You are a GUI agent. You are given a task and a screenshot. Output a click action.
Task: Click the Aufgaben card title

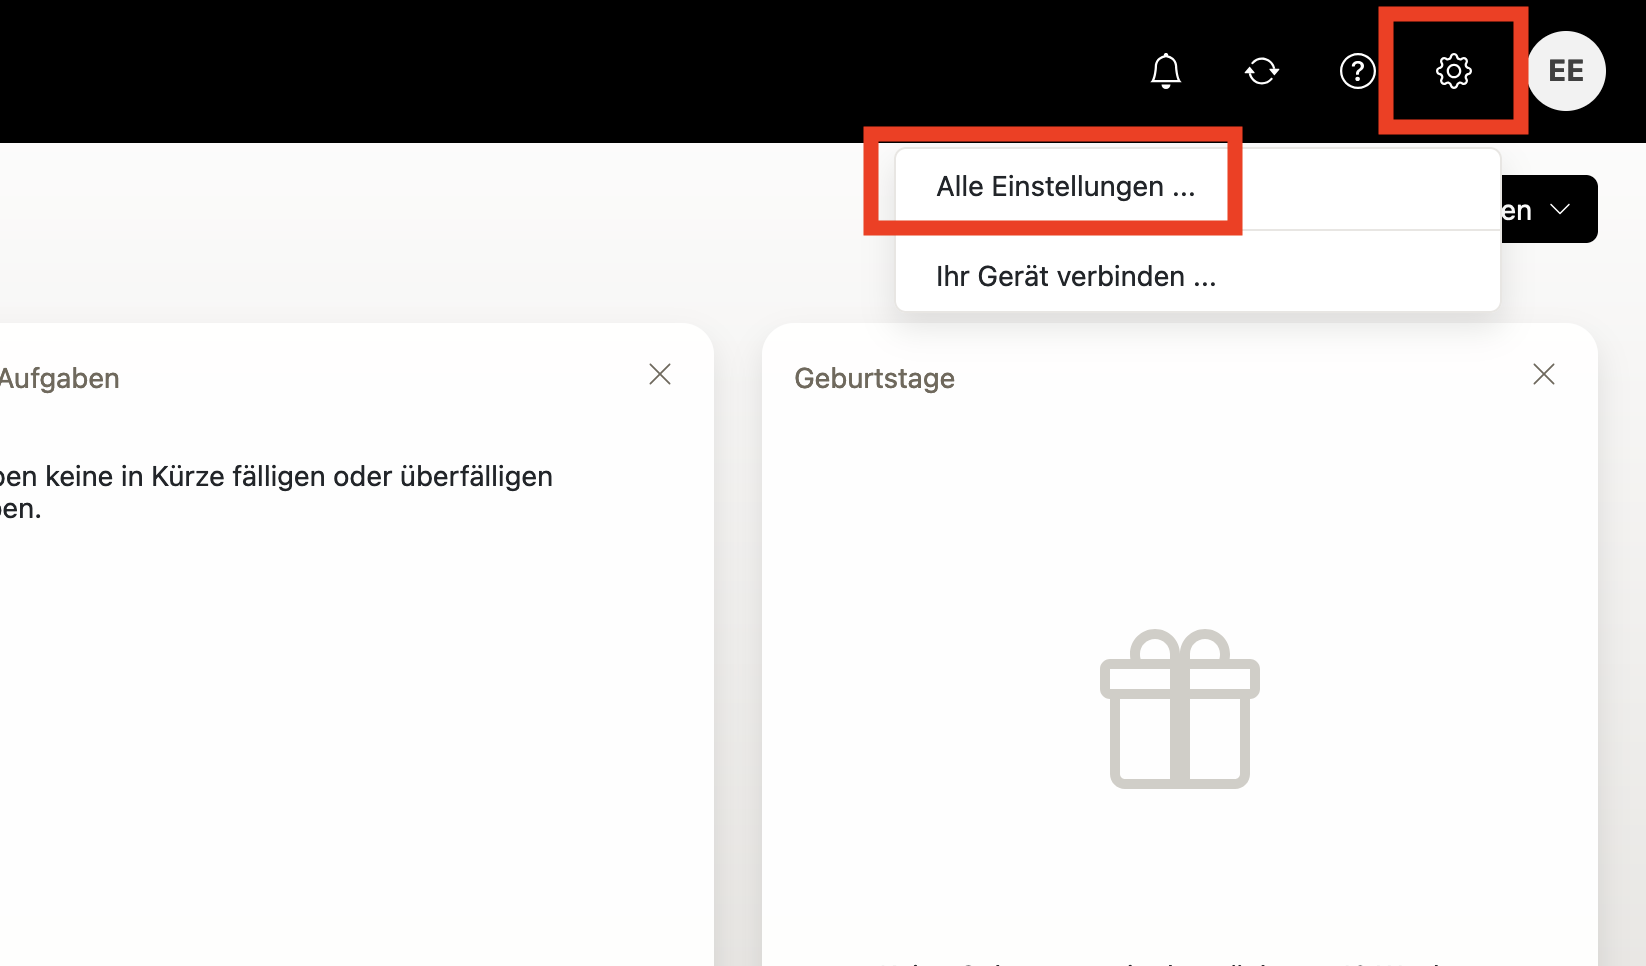tap(59, 378)
